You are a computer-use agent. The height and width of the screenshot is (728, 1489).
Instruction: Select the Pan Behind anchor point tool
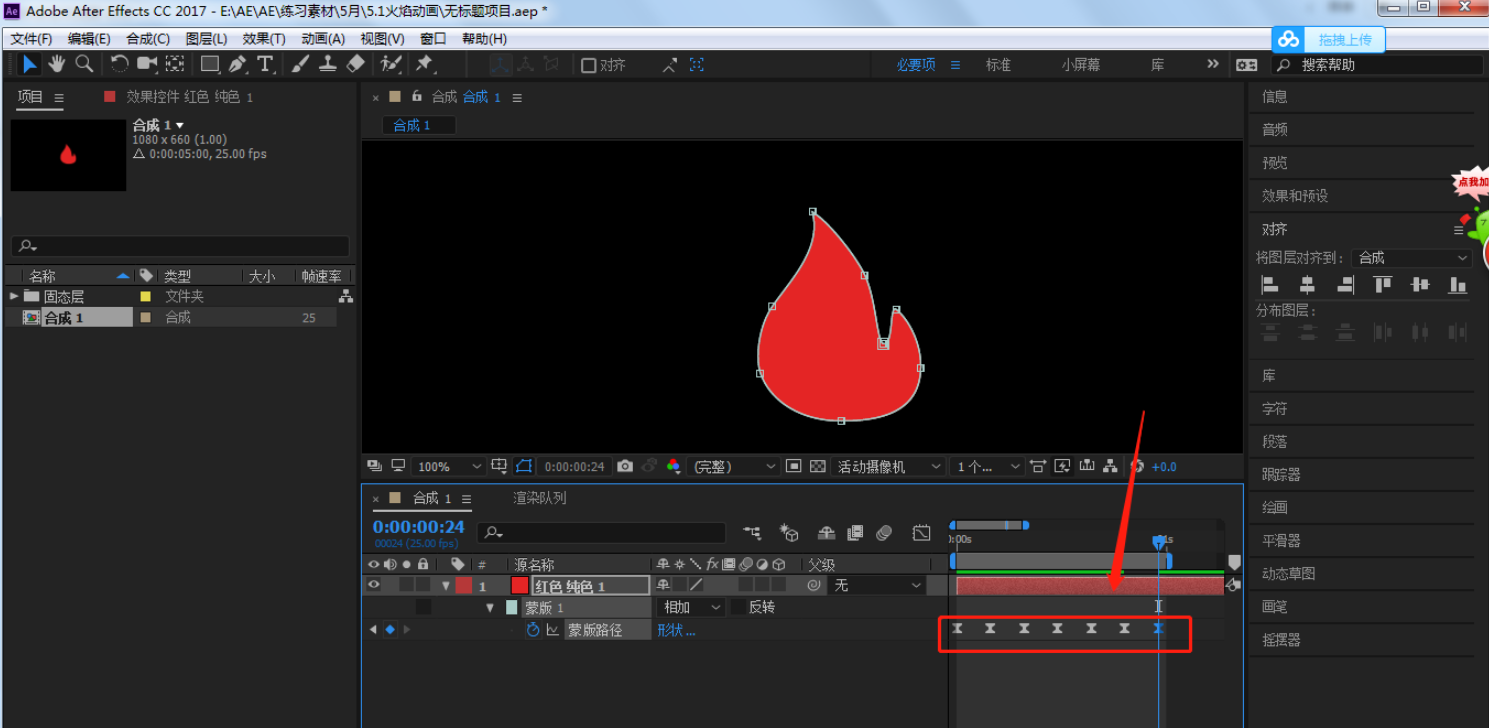point(175,64)
